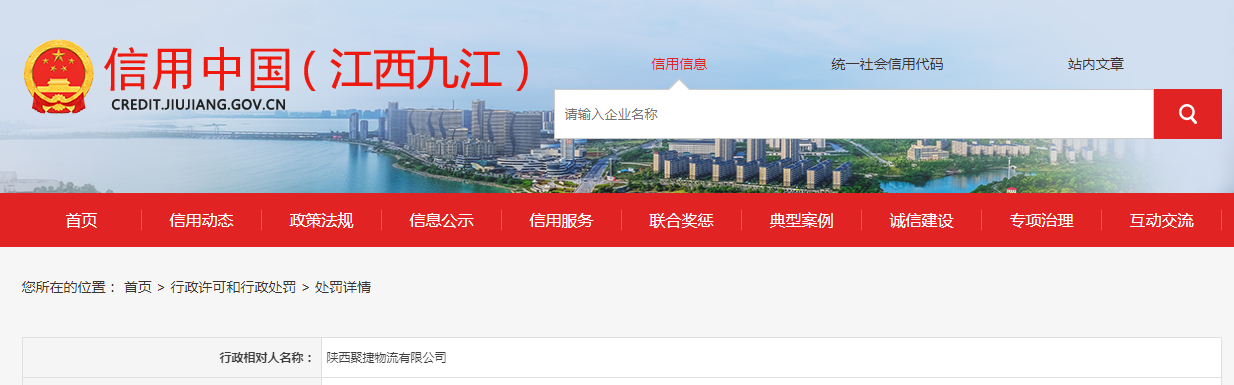Open the 联合奖惩 navigation item
1234x385 pixels.
click(681, 221)
